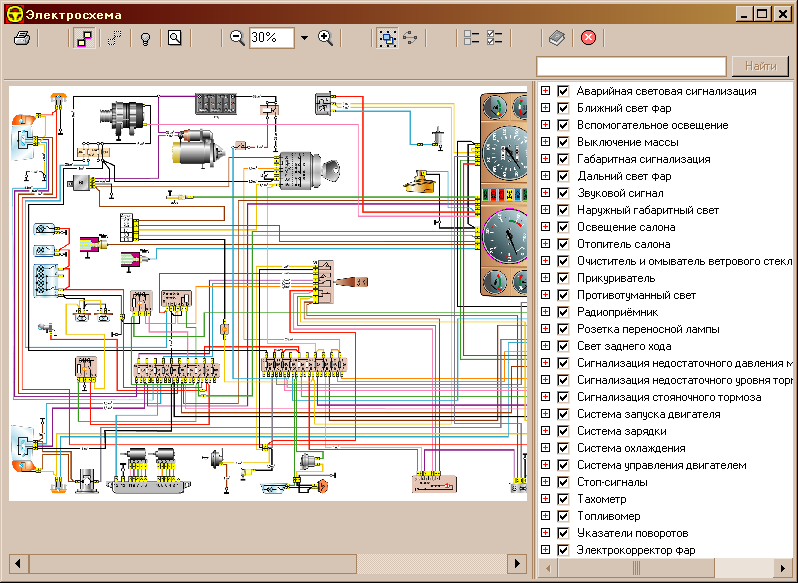Toggle the selection frame tool icon
The image size is (798, 583).
[x=387, y=38]
